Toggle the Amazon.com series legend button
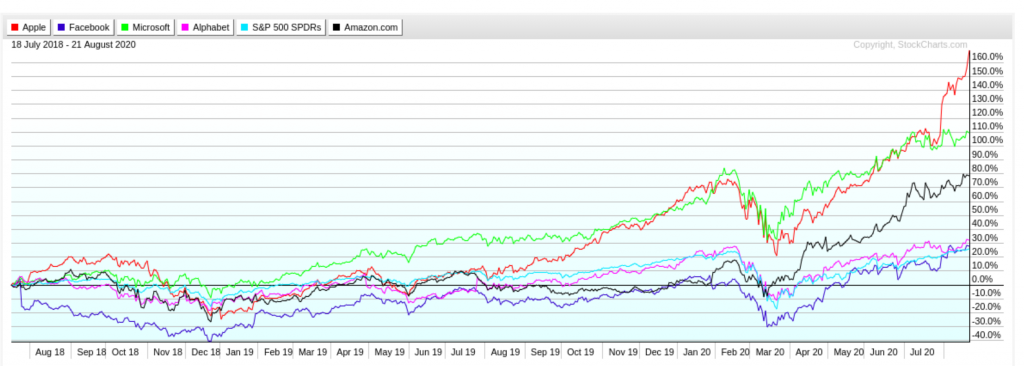Image resolution: width=1024 pixels, height=366 pixels. coord(365,27)
